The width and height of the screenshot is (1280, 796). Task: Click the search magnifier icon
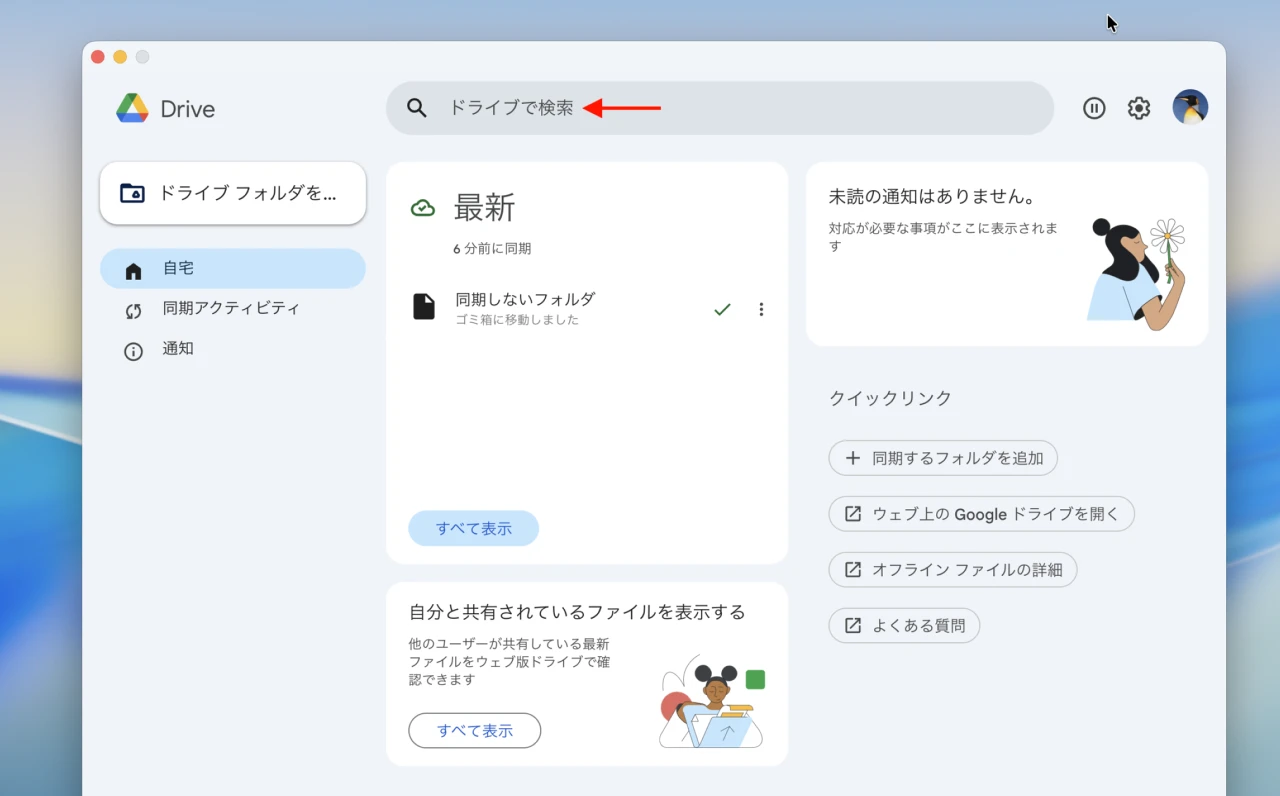416,107
